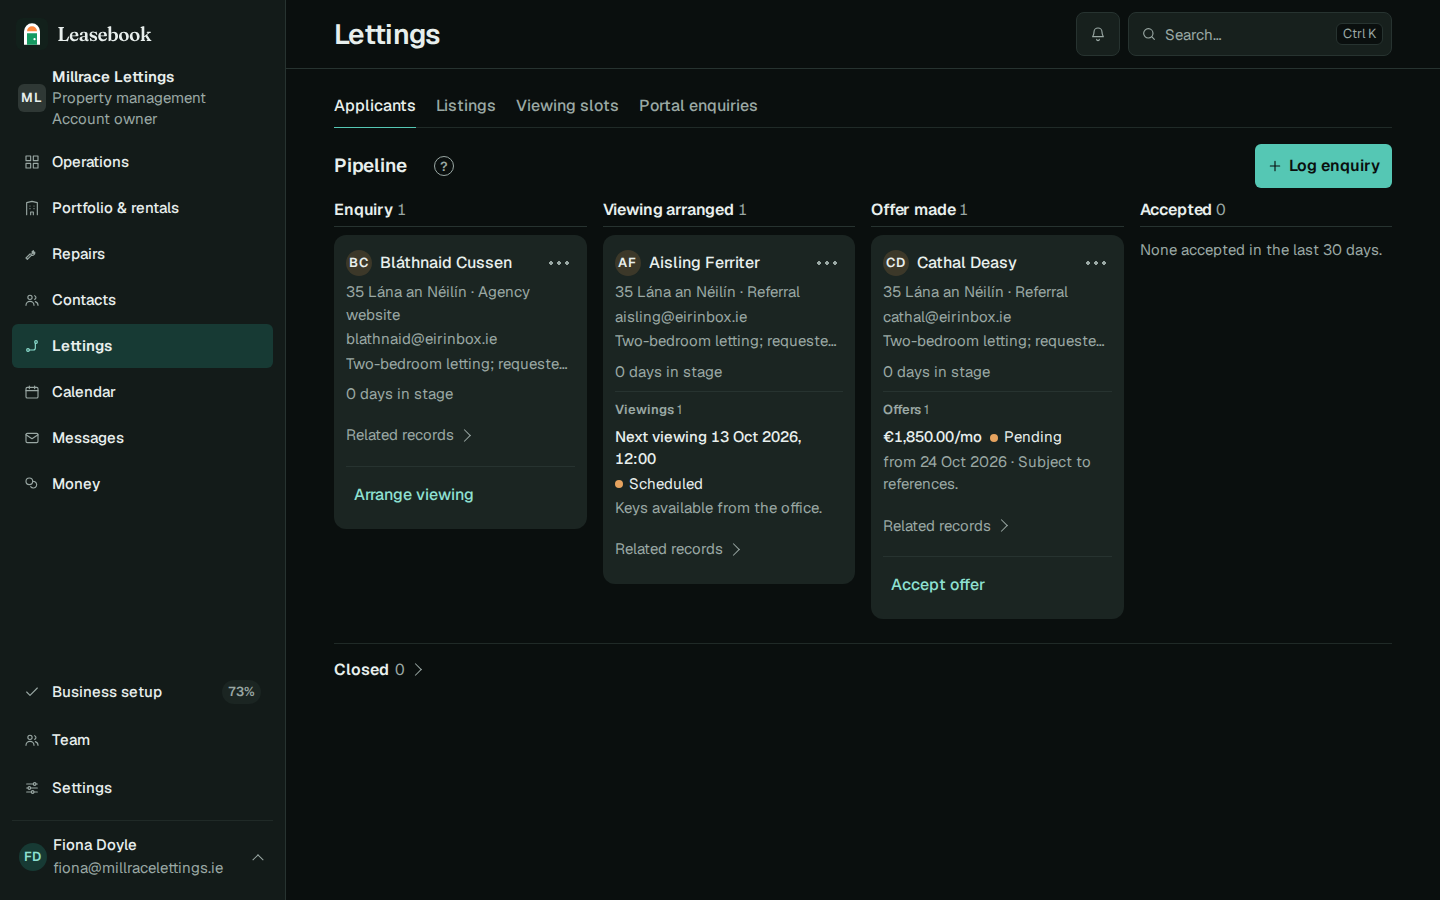This screenshot has height=900, width=1440.
Task: Click the Millrace Lettings workspace name
Action: [113, 77]
